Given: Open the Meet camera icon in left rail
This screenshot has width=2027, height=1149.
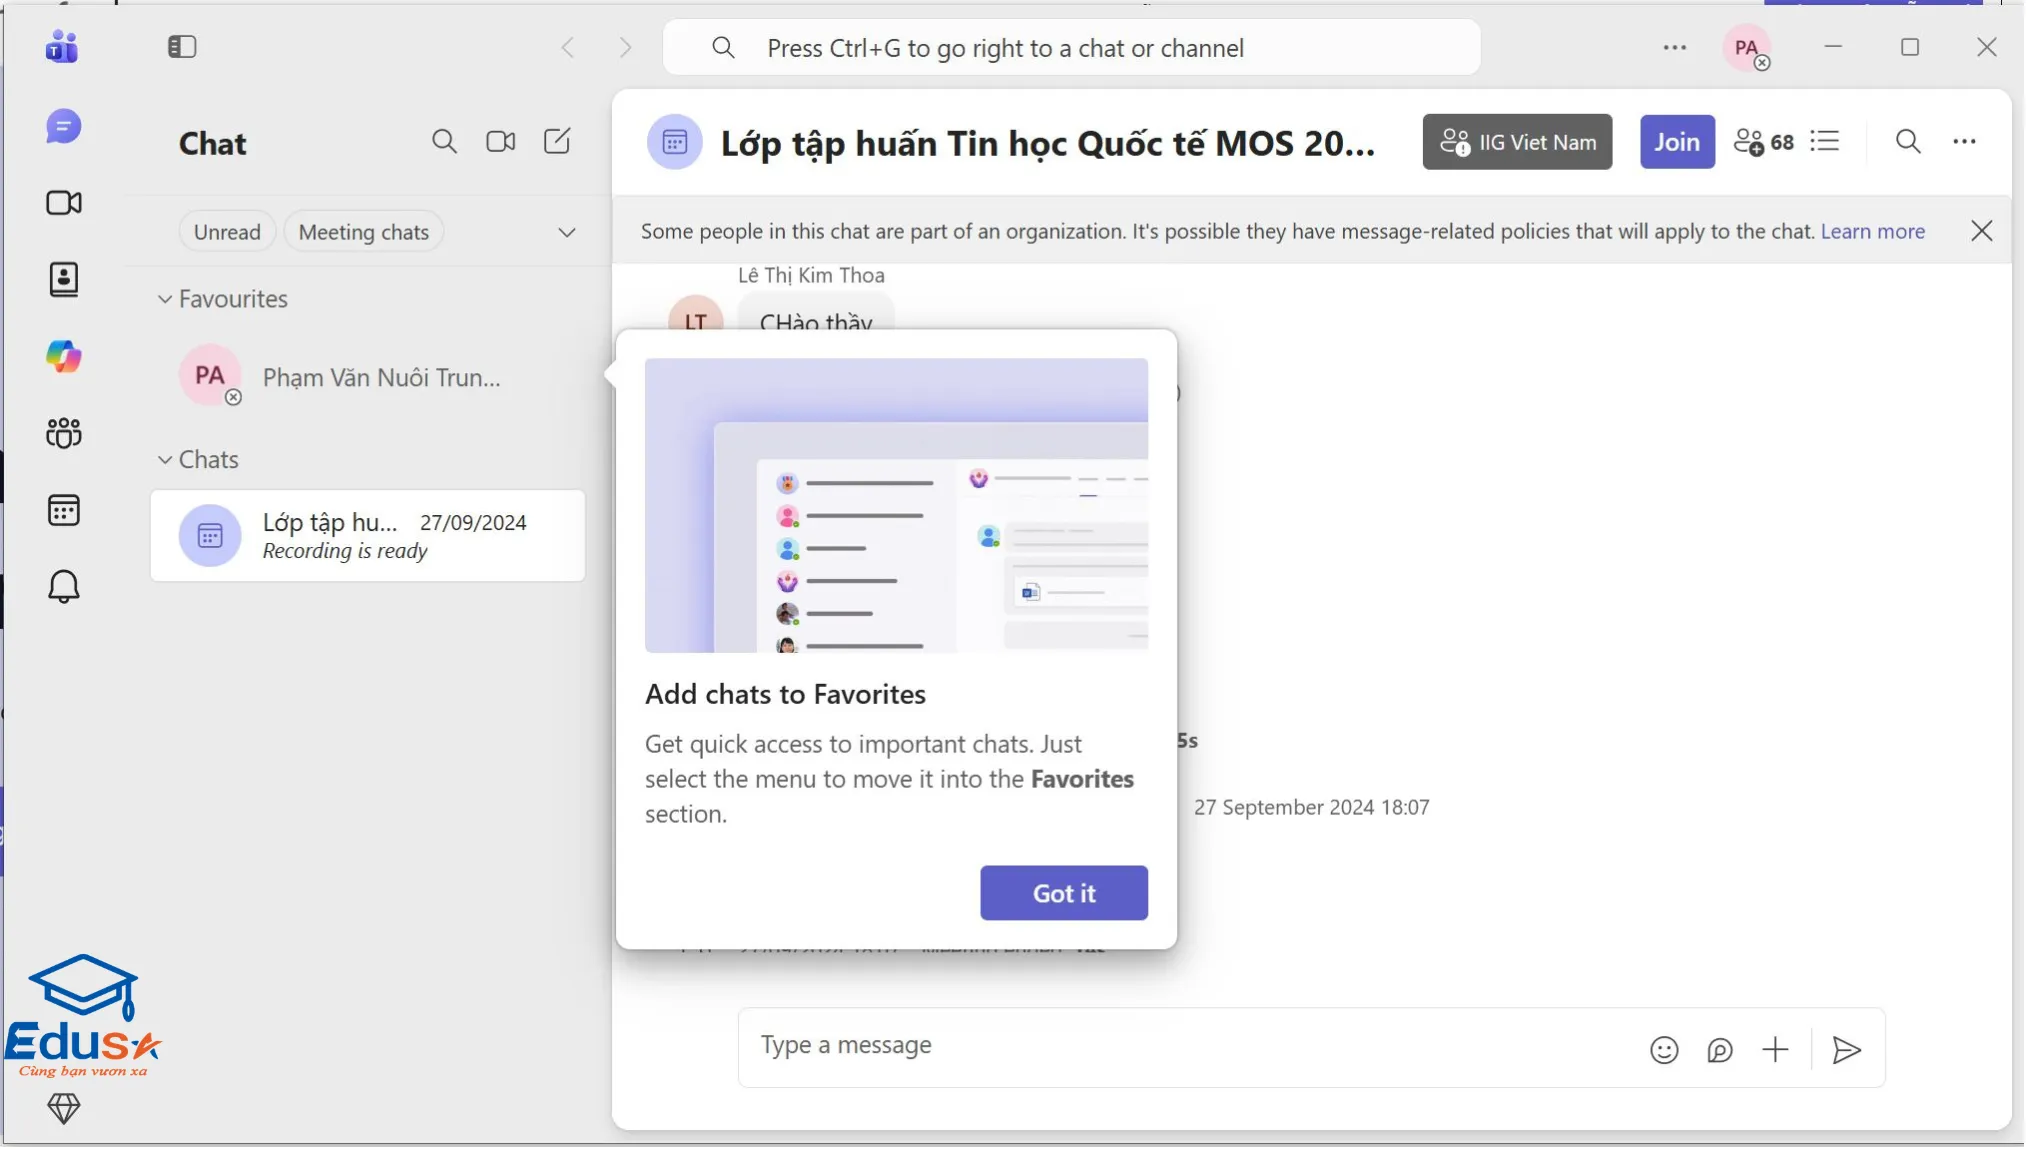Looking at the screenshot, I should click(63, 203).
